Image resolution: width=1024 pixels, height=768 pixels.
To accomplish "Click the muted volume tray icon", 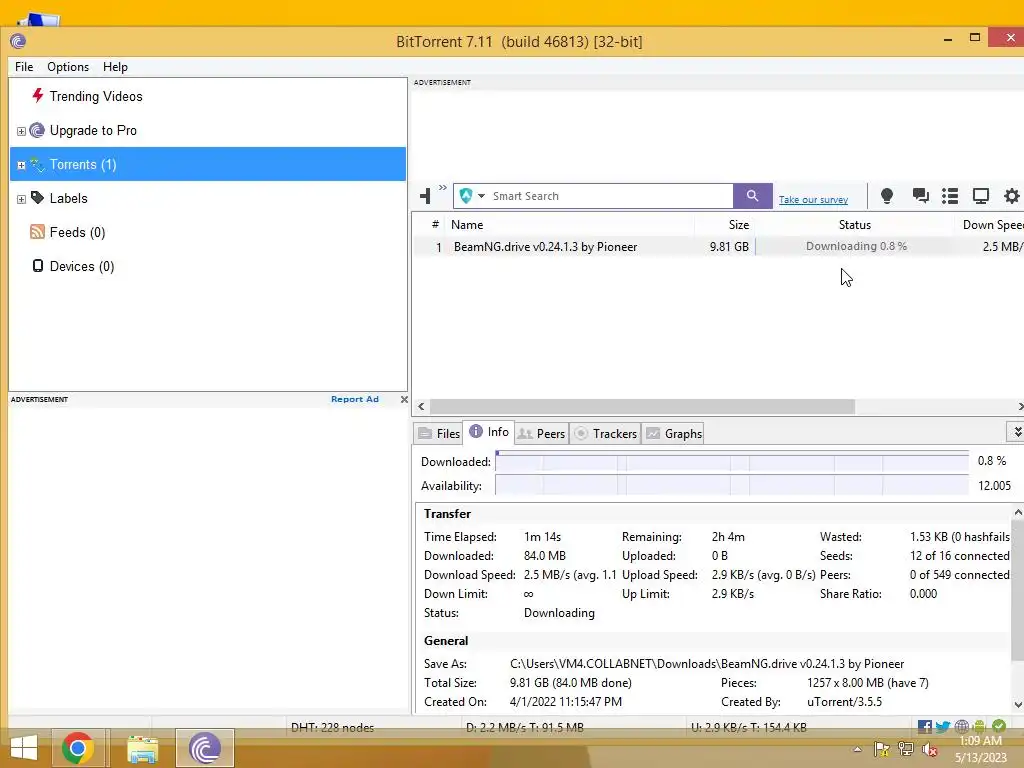I will 929,750.
